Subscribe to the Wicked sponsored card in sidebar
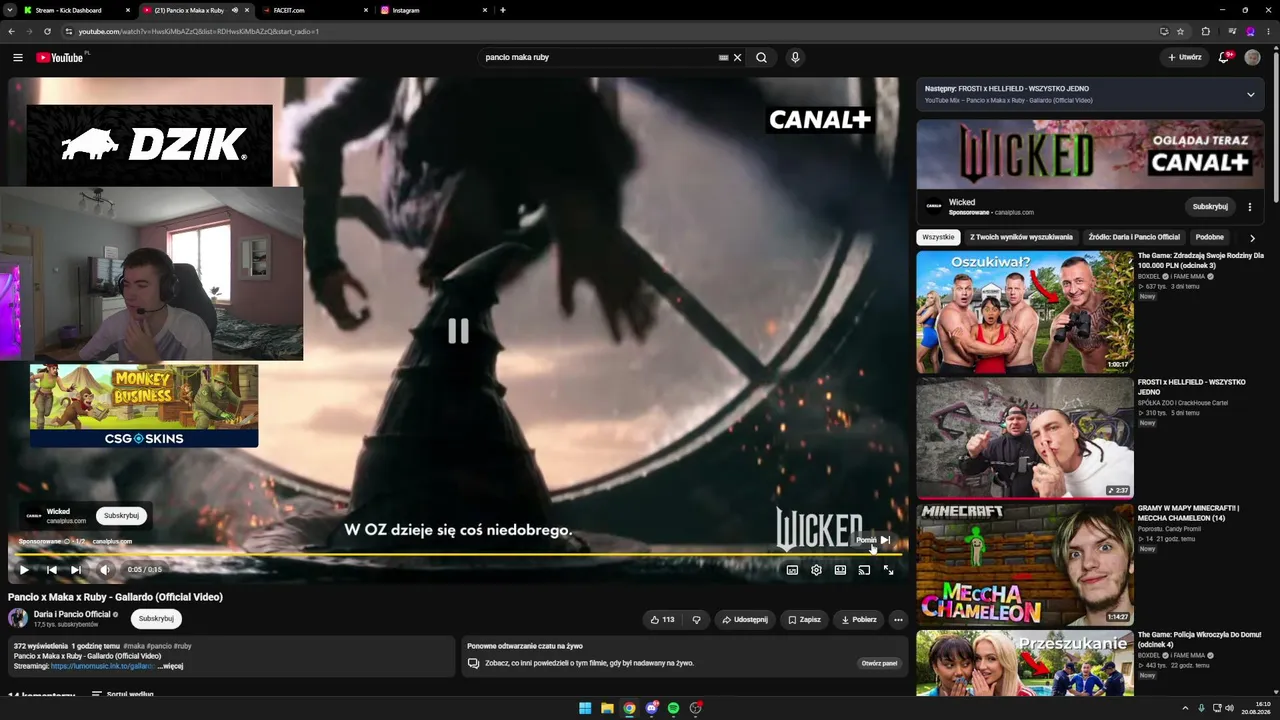Image resolution: width=1280 pixels, height=720 pixels. [x=1210, y=207]
